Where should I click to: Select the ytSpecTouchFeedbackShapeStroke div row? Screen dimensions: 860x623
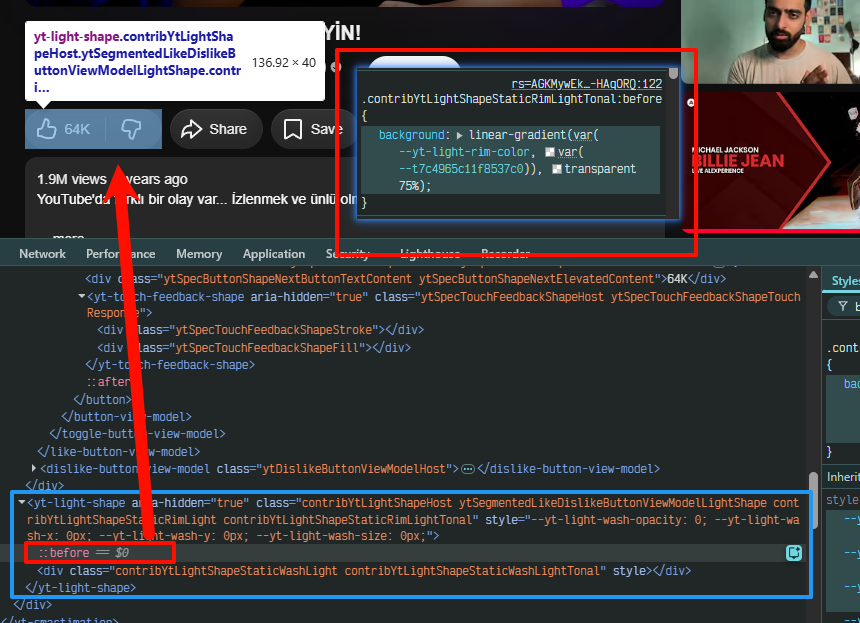click(x=261, y=330)
